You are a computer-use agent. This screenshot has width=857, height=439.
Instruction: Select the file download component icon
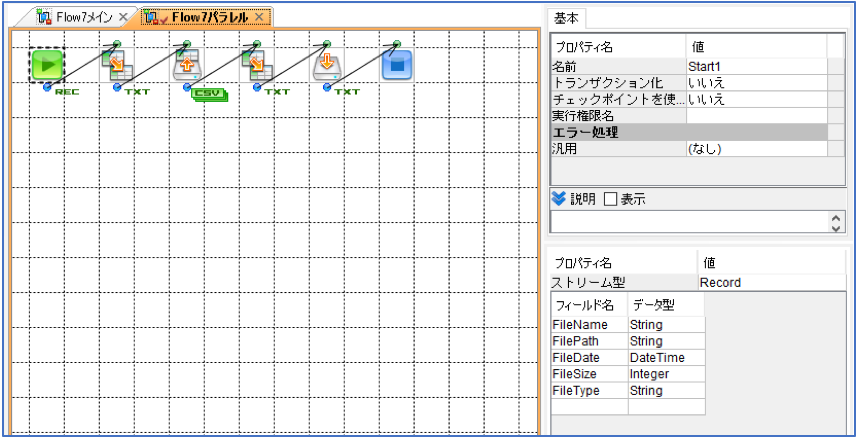327,65
